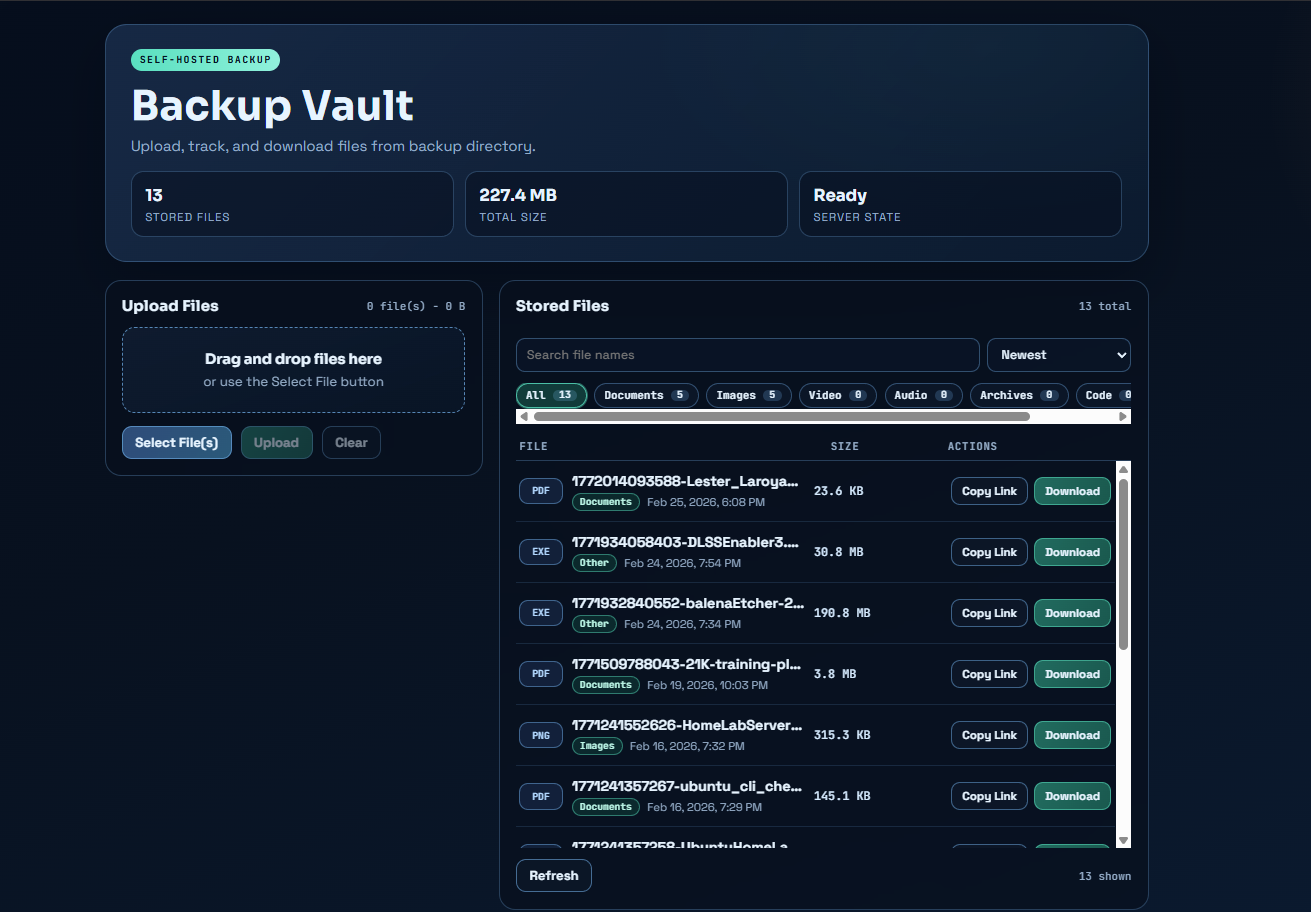This screenshot has height=912, width=1311.
Task: Copy Link for the Lester_Laroya PDF
Action: point(988,490)
